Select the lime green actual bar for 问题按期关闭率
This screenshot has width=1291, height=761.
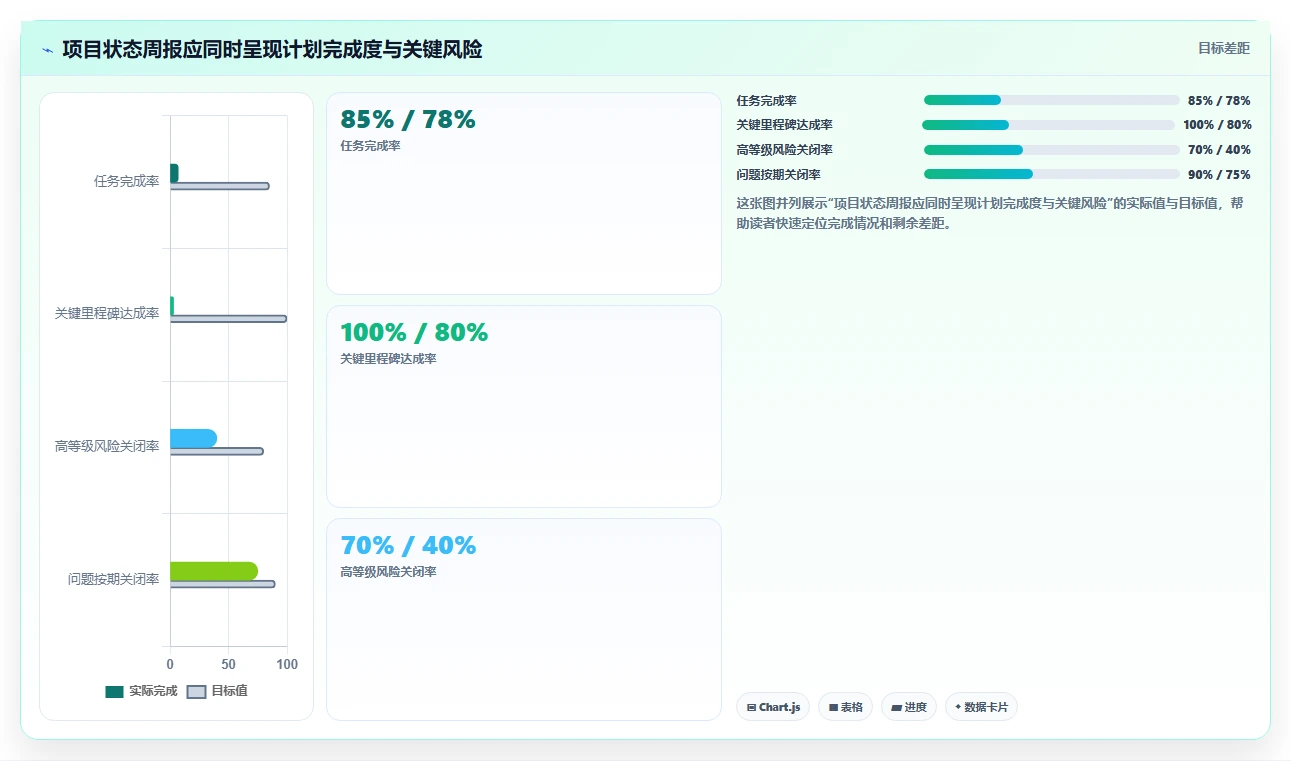pos(214,571)
